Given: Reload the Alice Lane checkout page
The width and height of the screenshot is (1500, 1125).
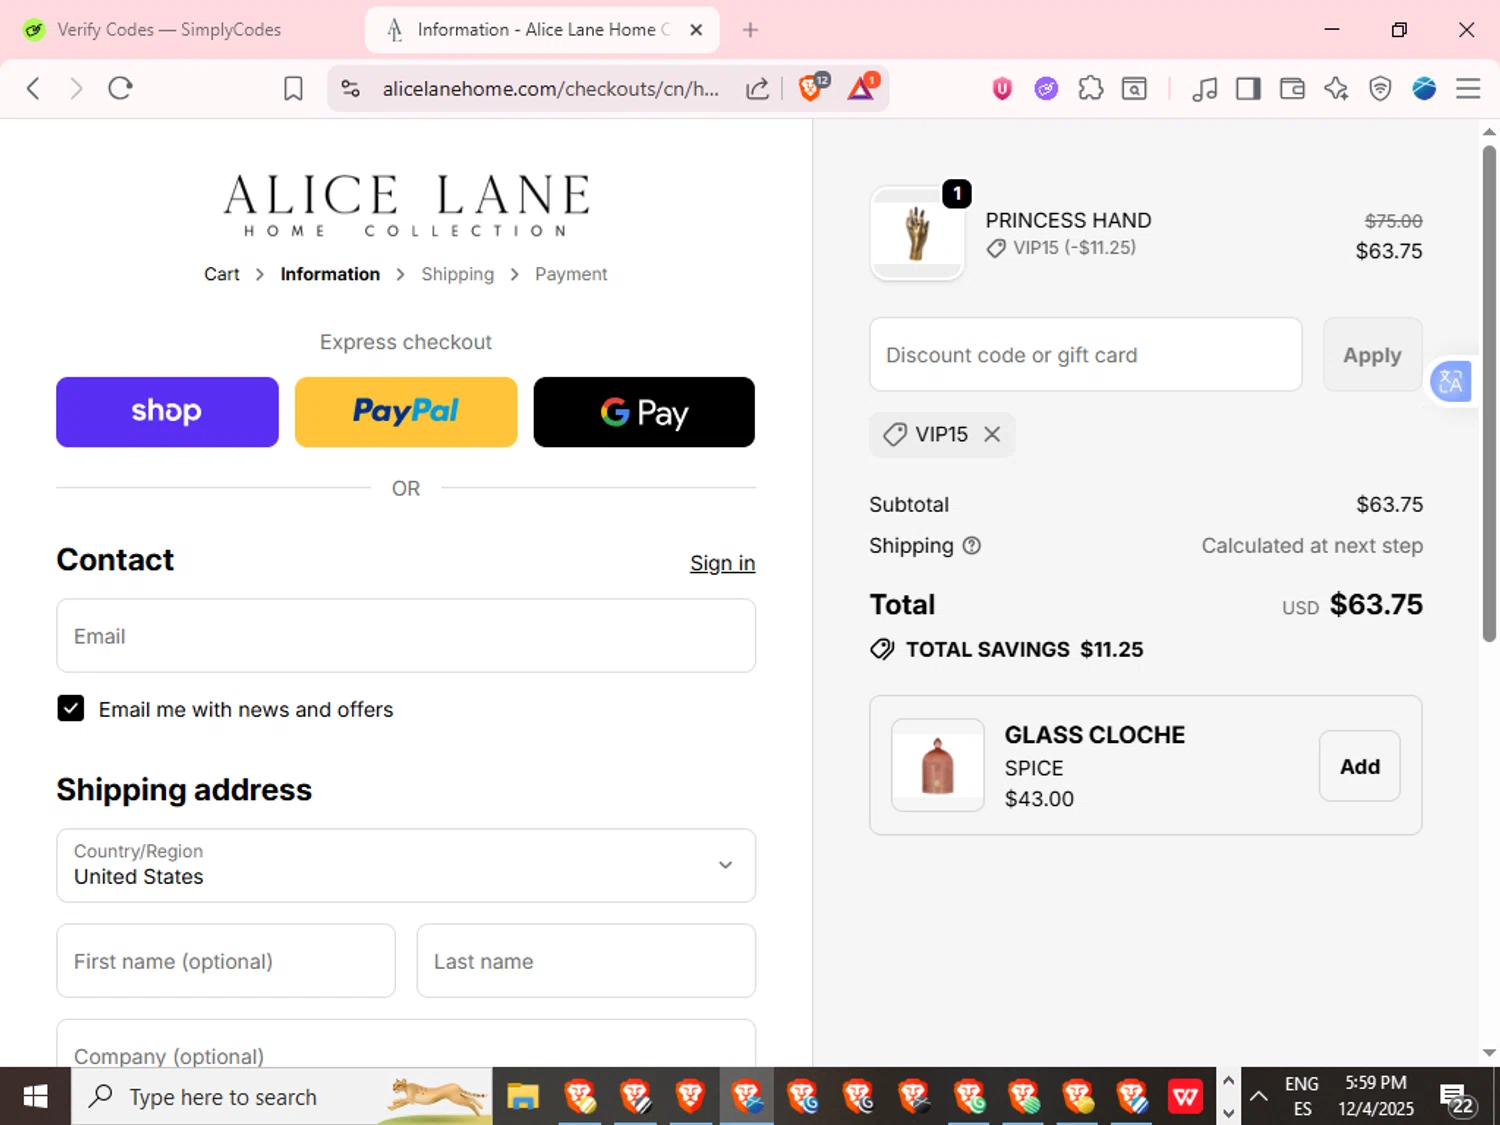Looking at the screenshot, I should pos(120,88).
